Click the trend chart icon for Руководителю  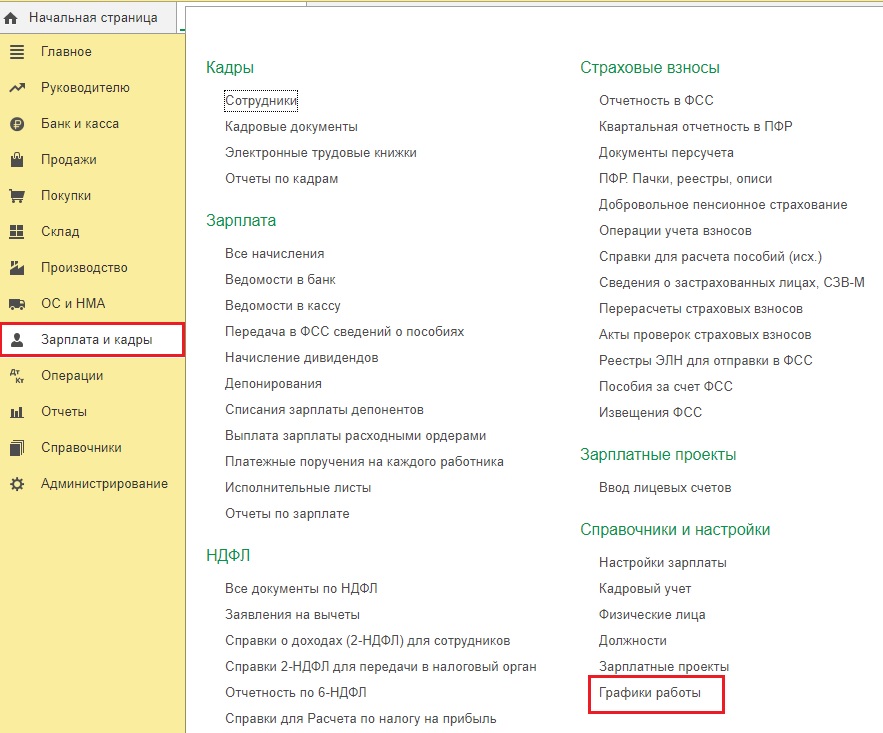(x=17, y=88)
